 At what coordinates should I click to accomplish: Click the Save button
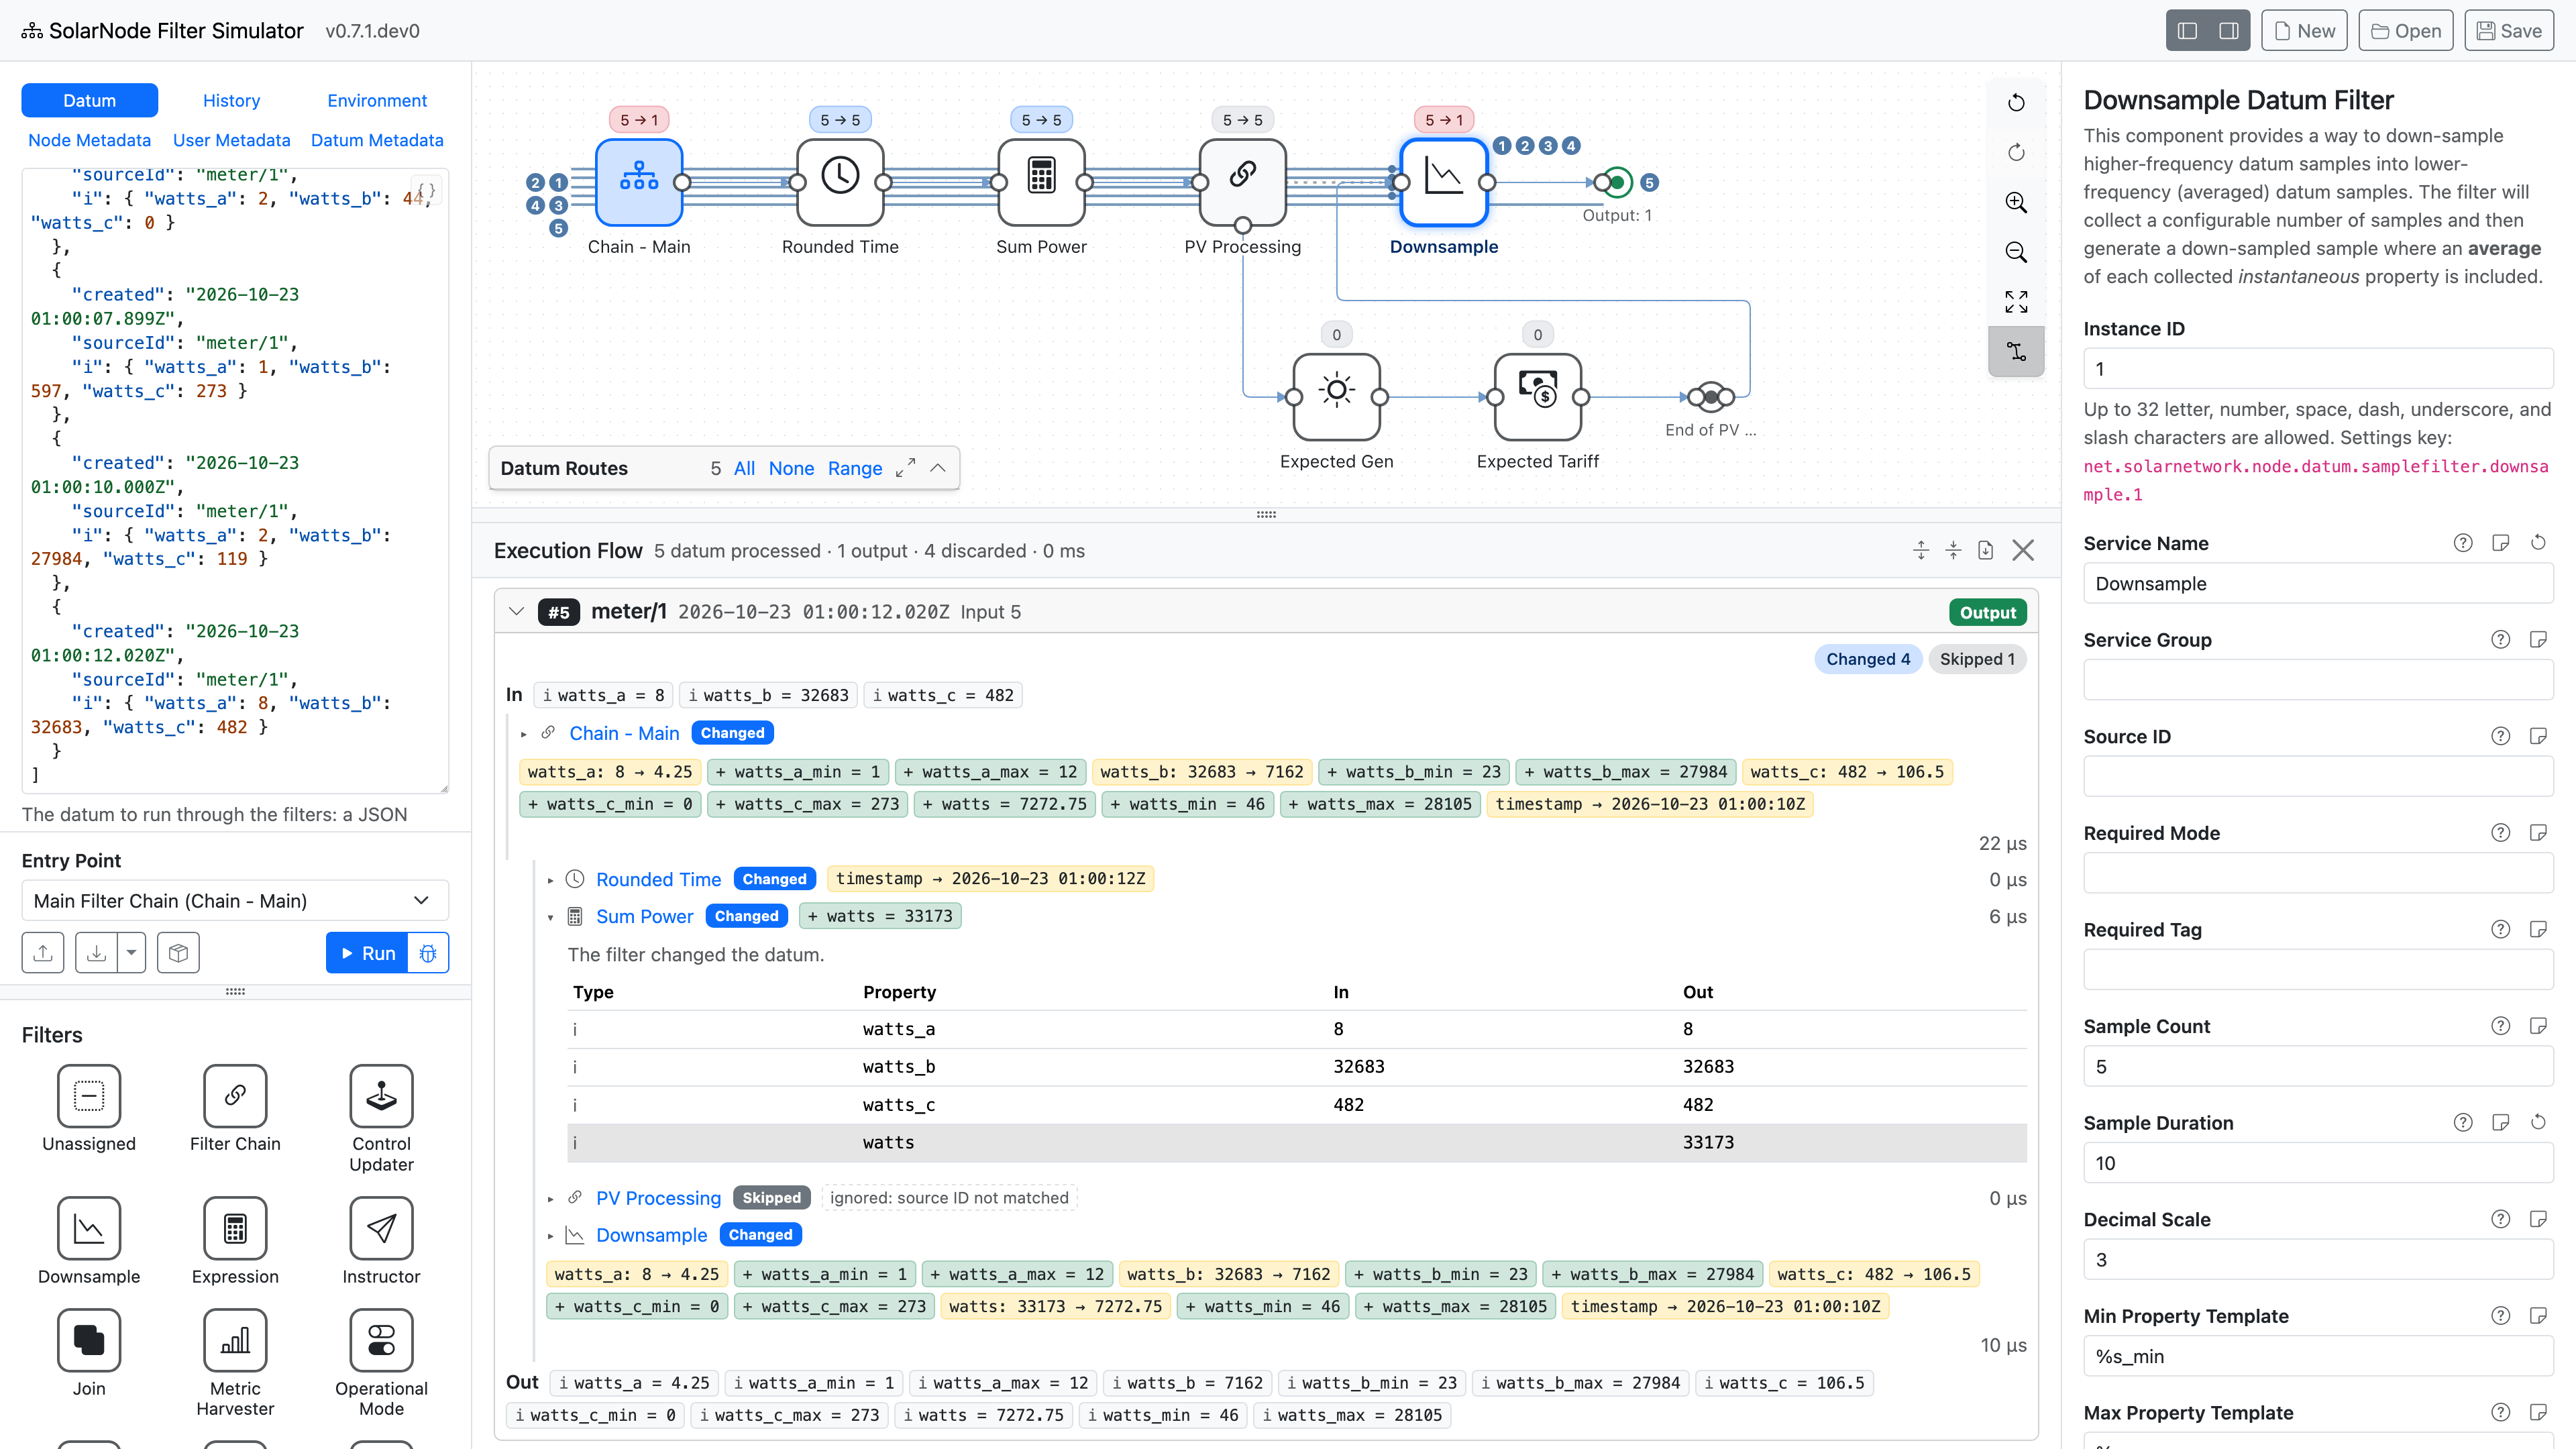(2509, 31)
